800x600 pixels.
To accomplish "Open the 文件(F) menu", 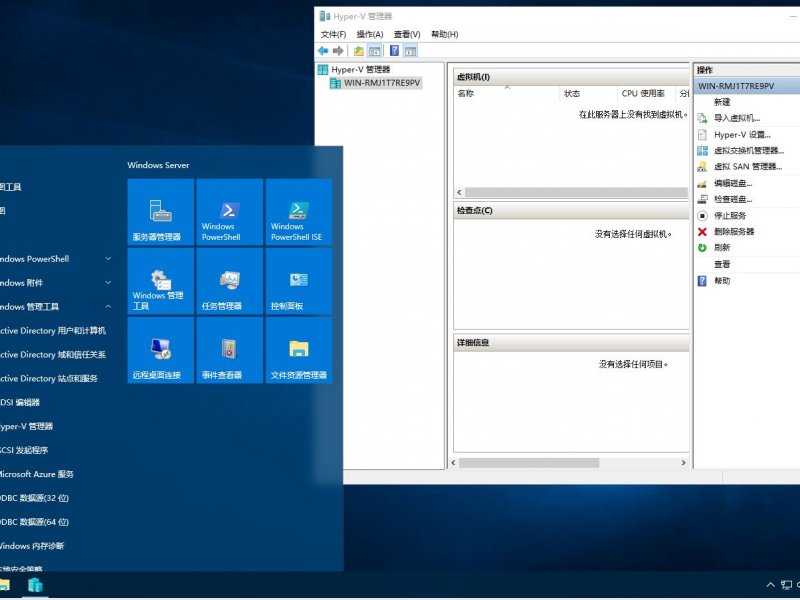I will pyautogui.click(x=333, y=34).
